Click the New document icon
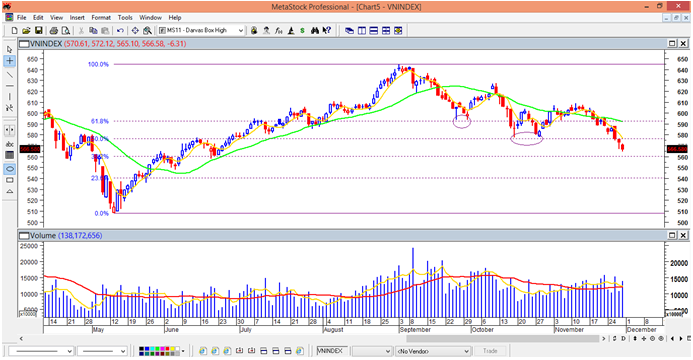693x360 pixels. tap(15, 30)
